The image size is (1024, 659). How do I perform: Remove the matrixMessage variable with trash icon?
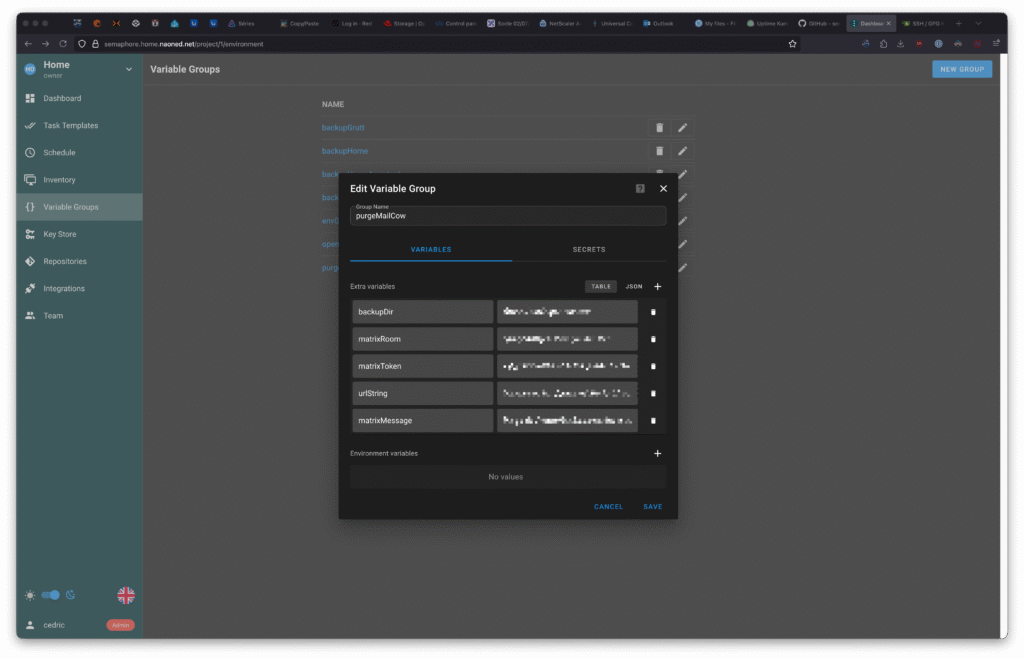pos(653,421)
